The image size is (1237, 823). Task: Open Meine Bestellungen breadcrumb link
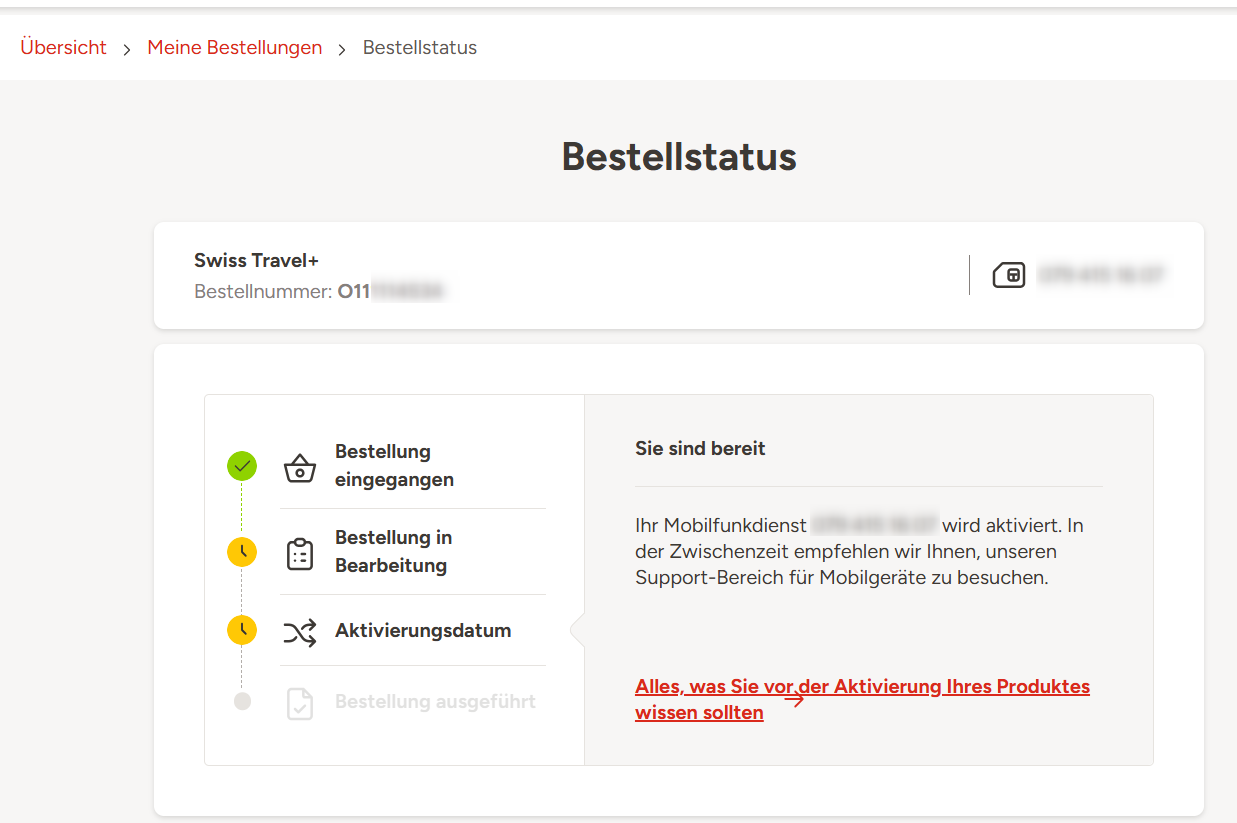pyautogui.click(x=235, y=48)
